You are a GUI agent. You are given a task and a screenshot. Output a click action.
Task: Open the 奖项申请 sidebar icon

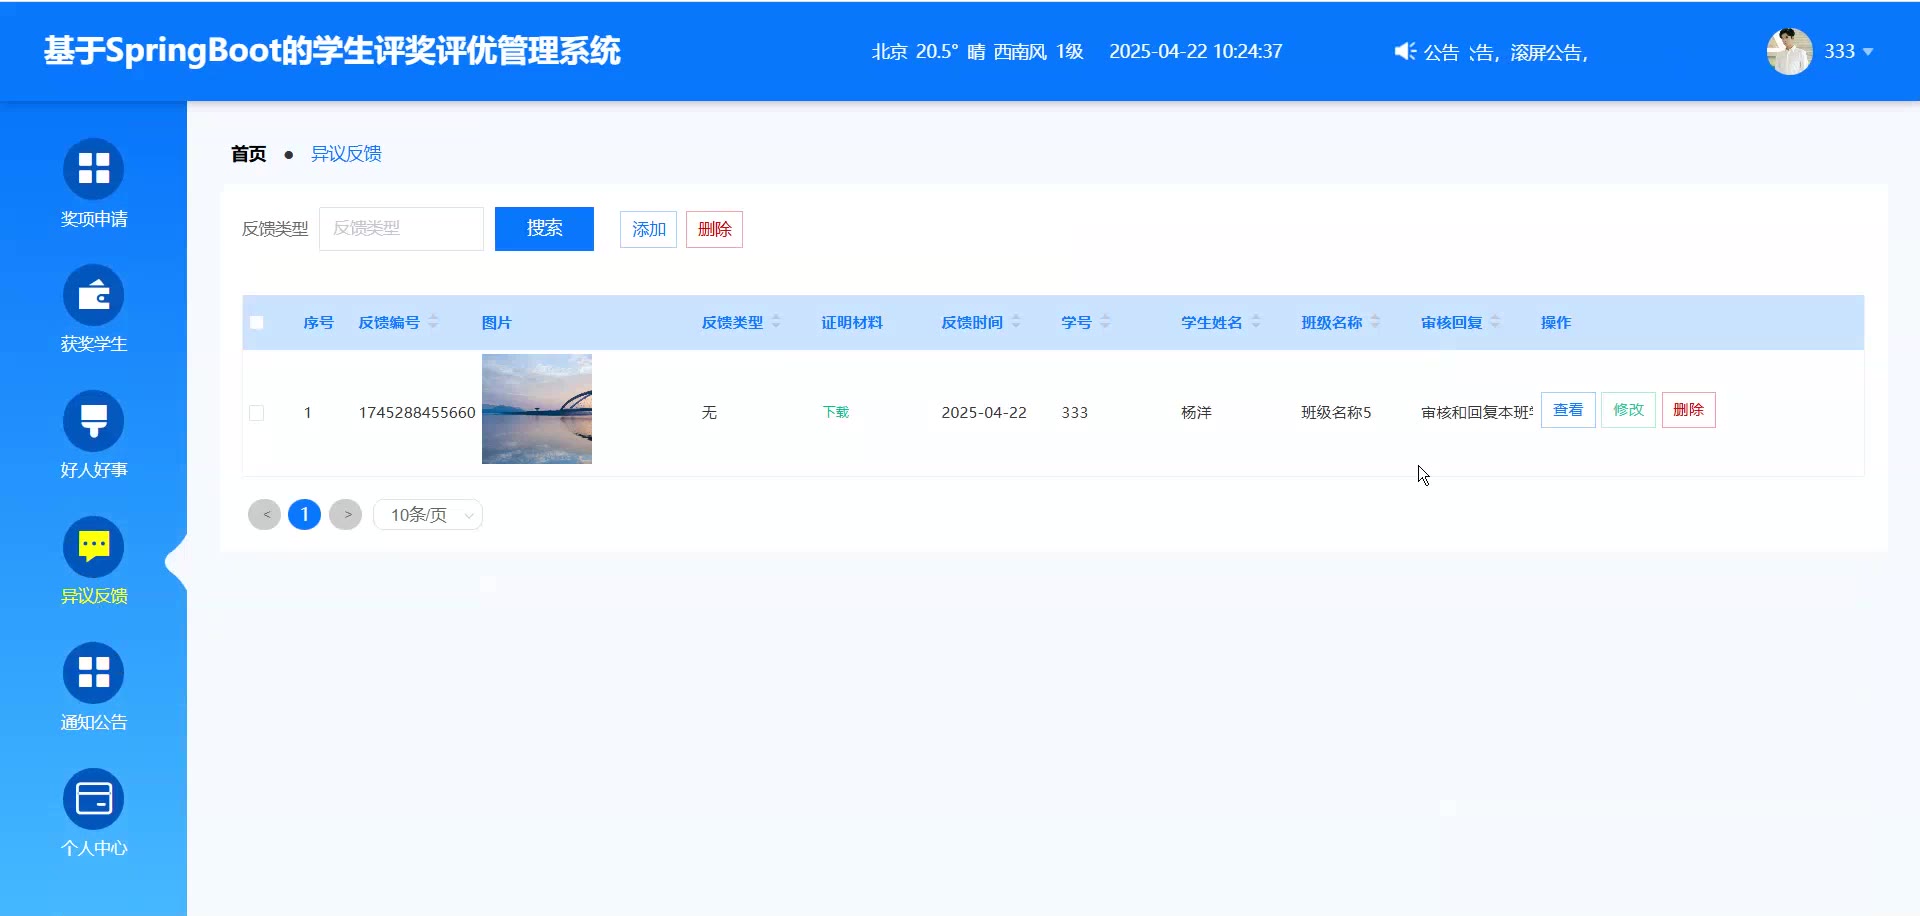94,168
